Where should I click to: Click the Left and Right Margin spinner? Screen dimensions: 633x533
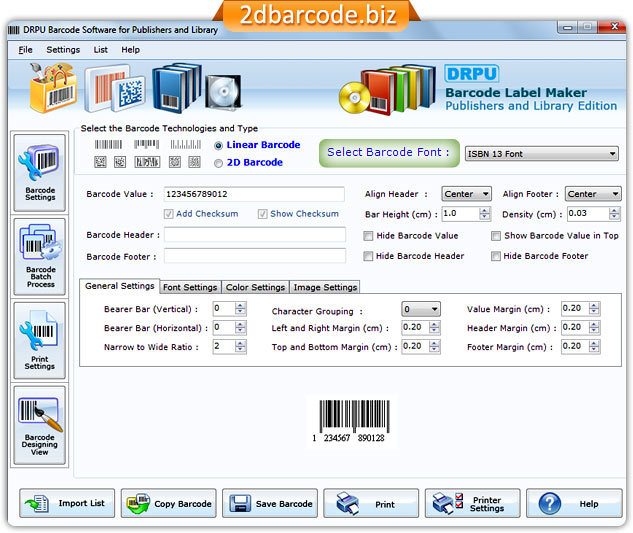click(x=434, y=327)
